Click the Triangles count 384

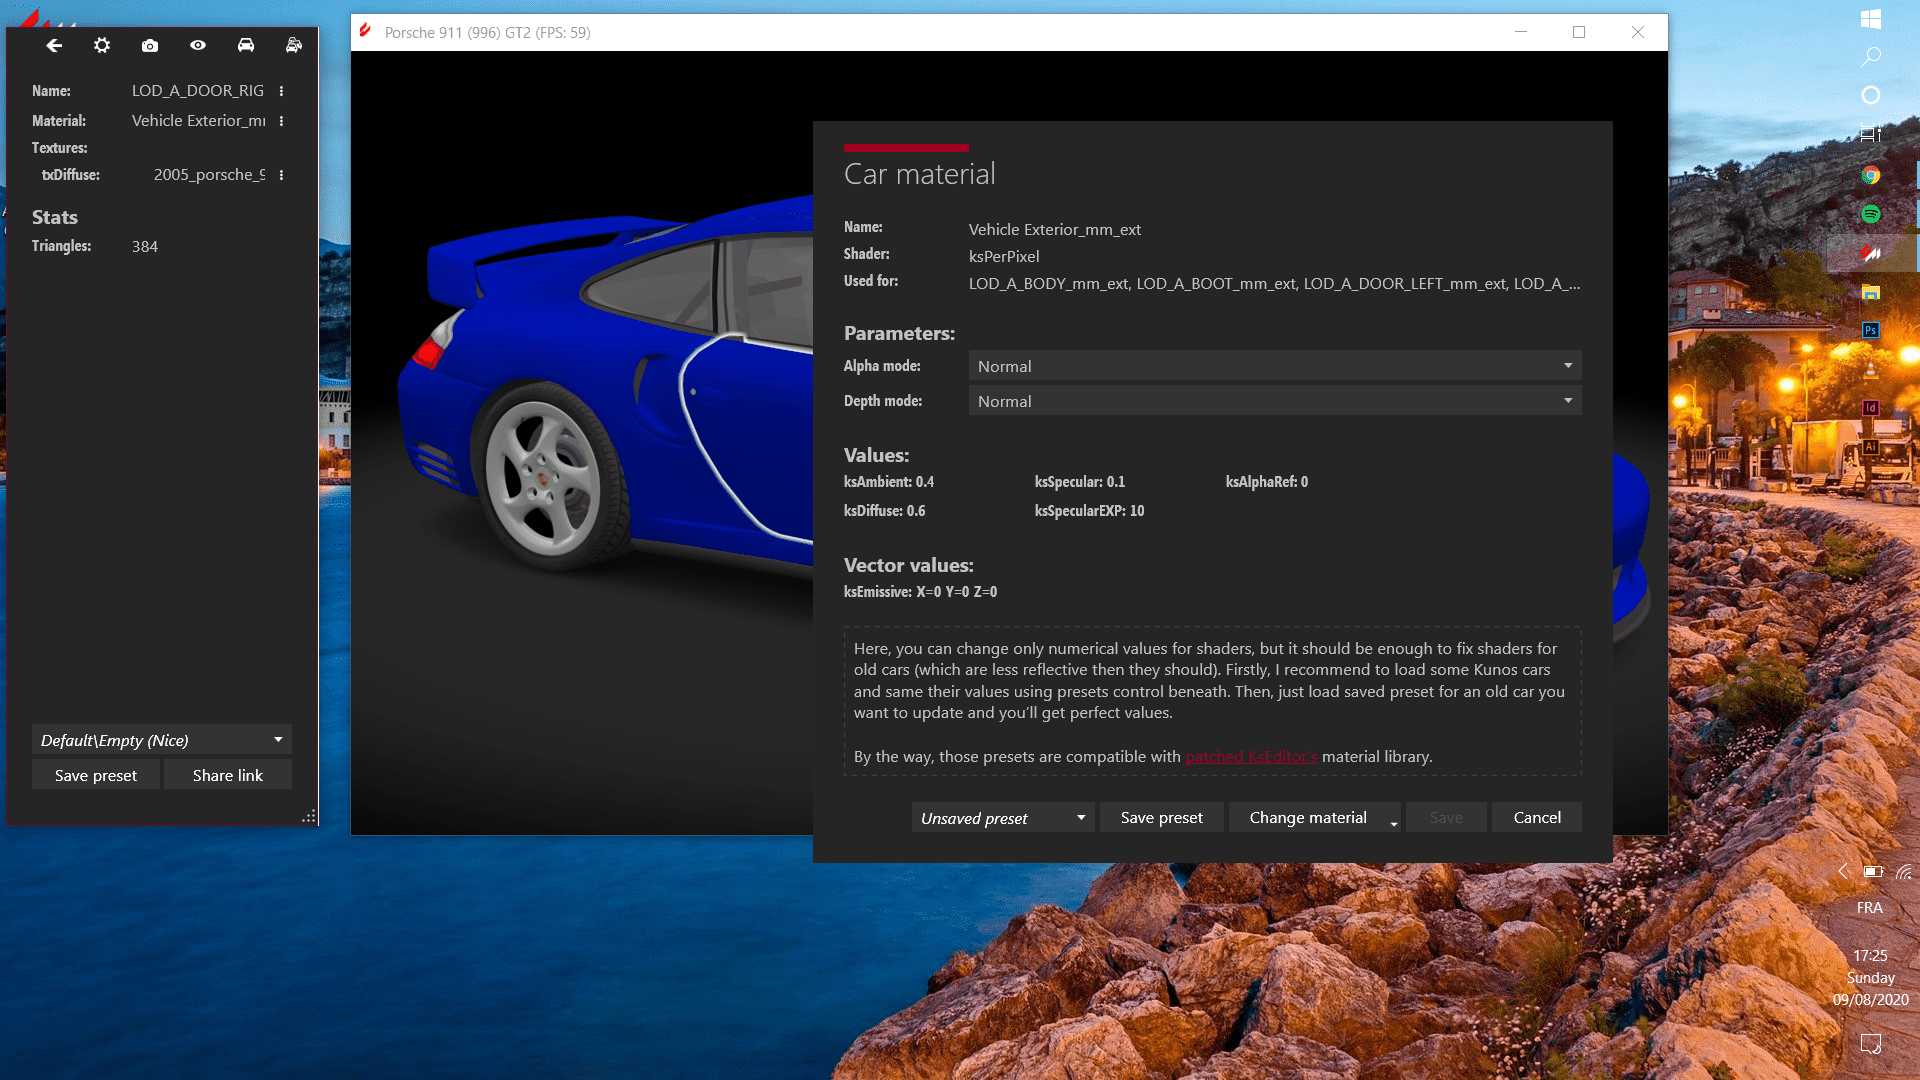coord(145,247)
